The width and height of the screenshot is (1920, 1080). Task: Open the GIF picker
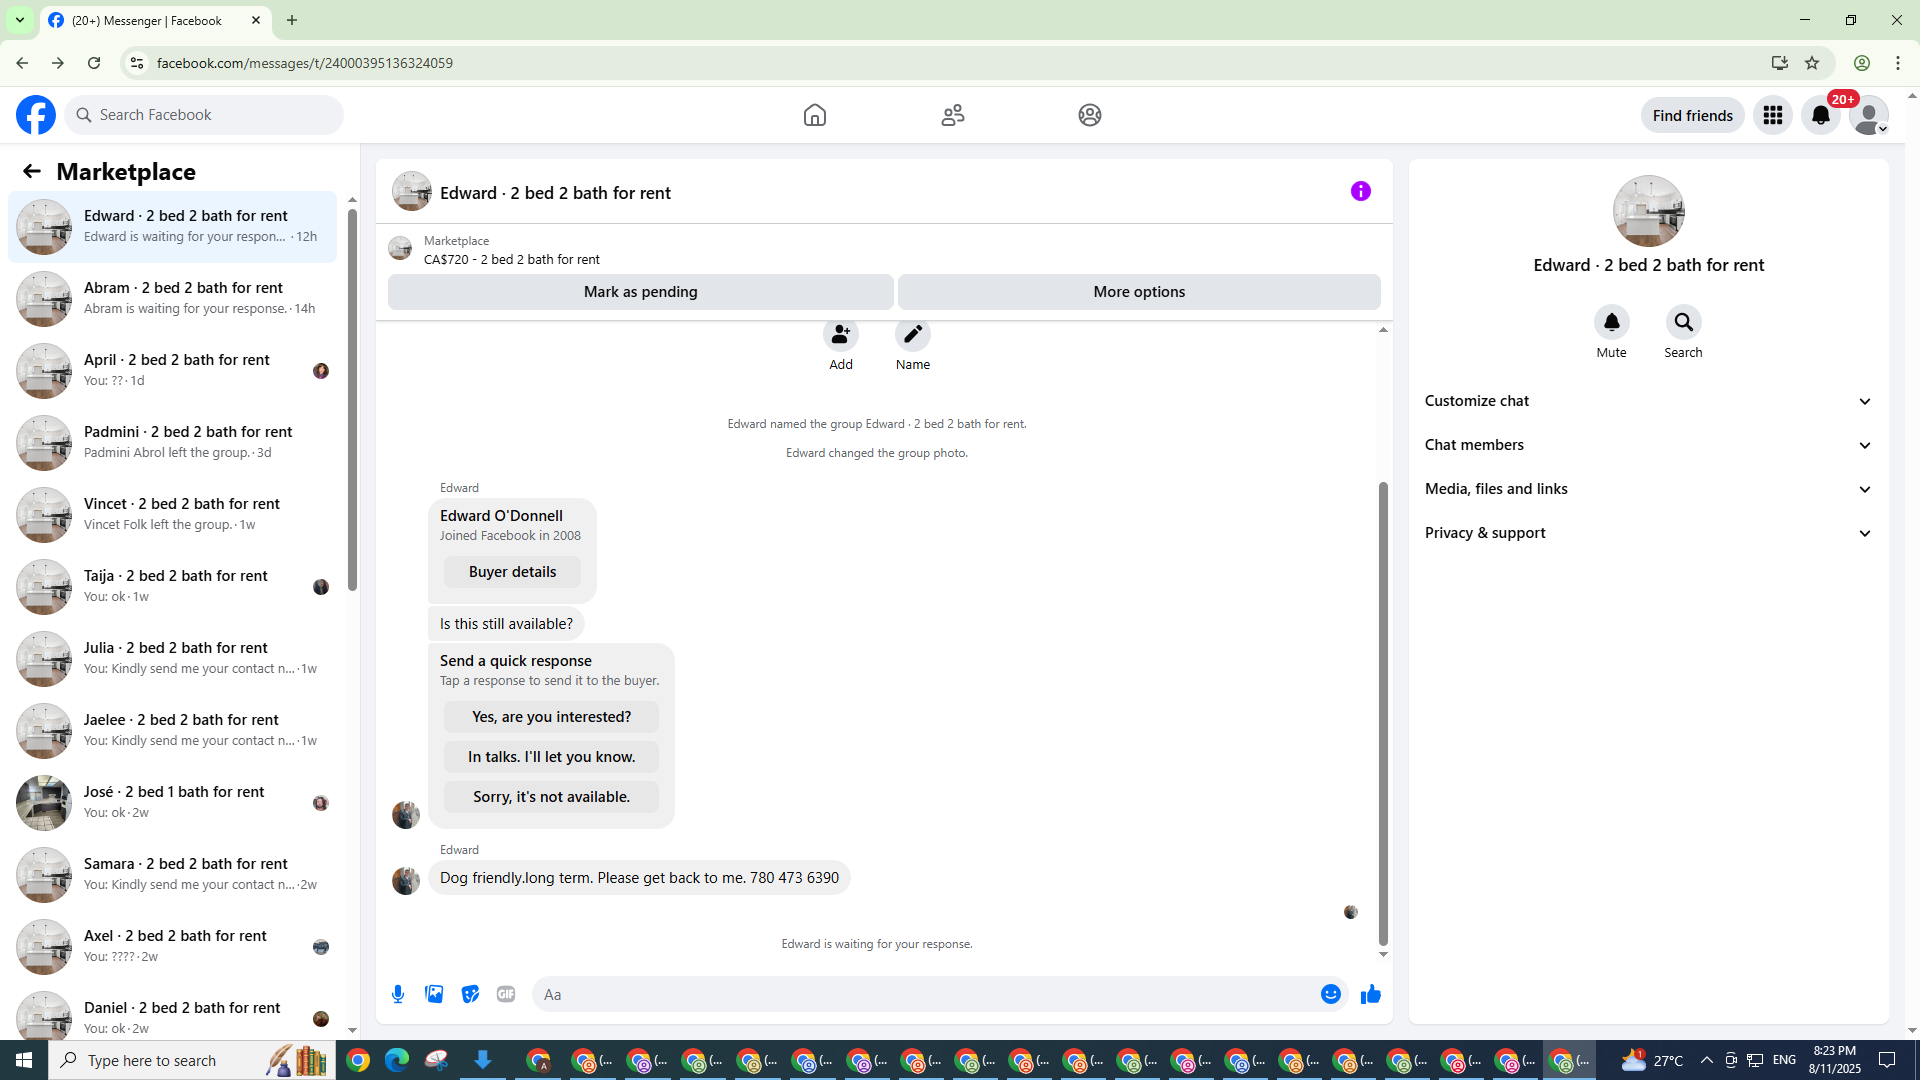[x=506, y=994]
